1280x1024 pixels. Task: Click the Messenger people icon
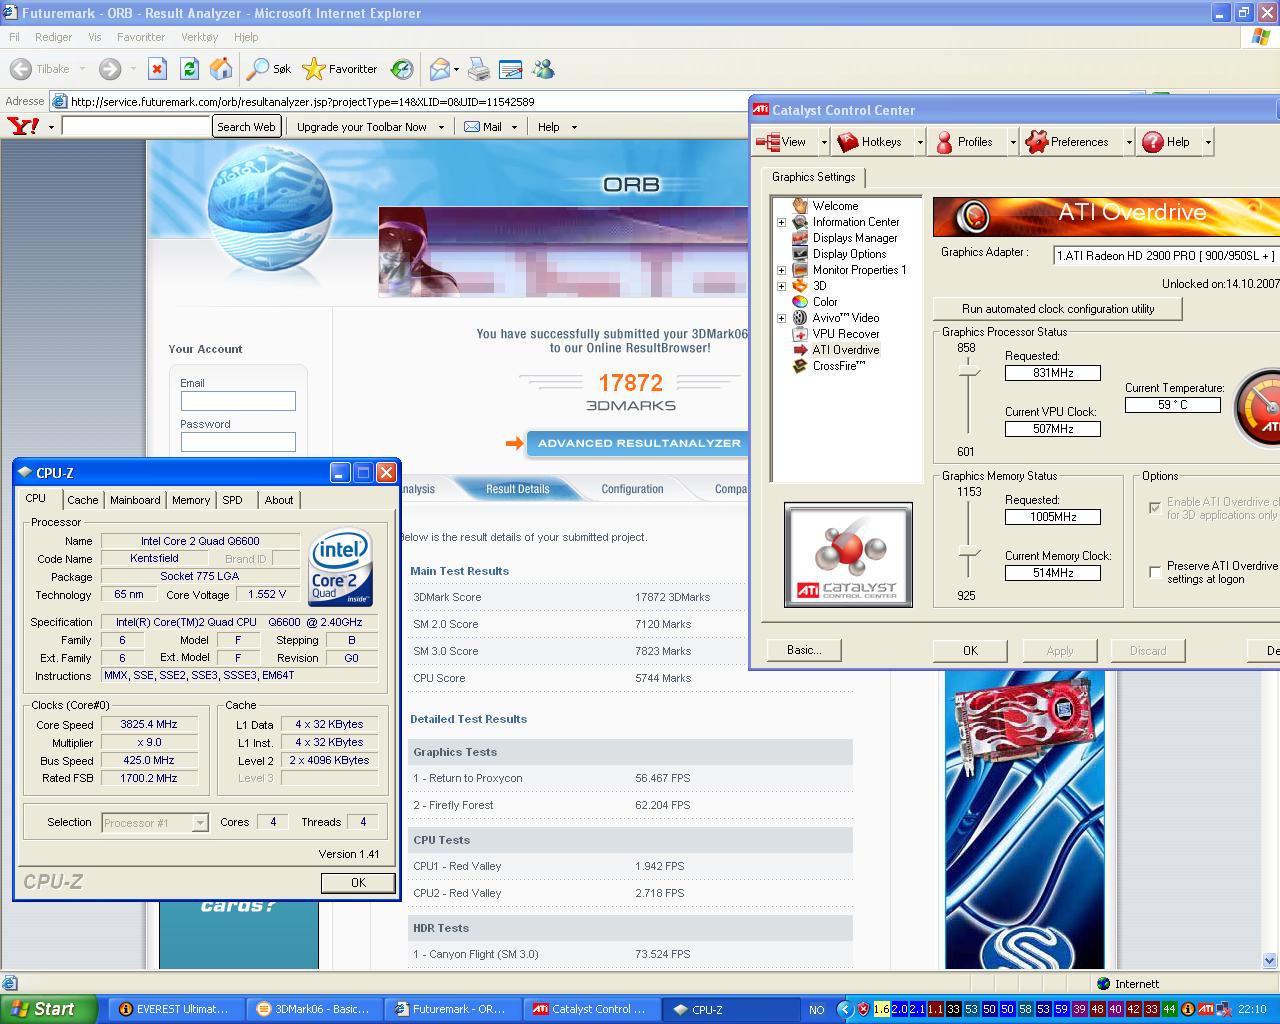click(543, 69)
